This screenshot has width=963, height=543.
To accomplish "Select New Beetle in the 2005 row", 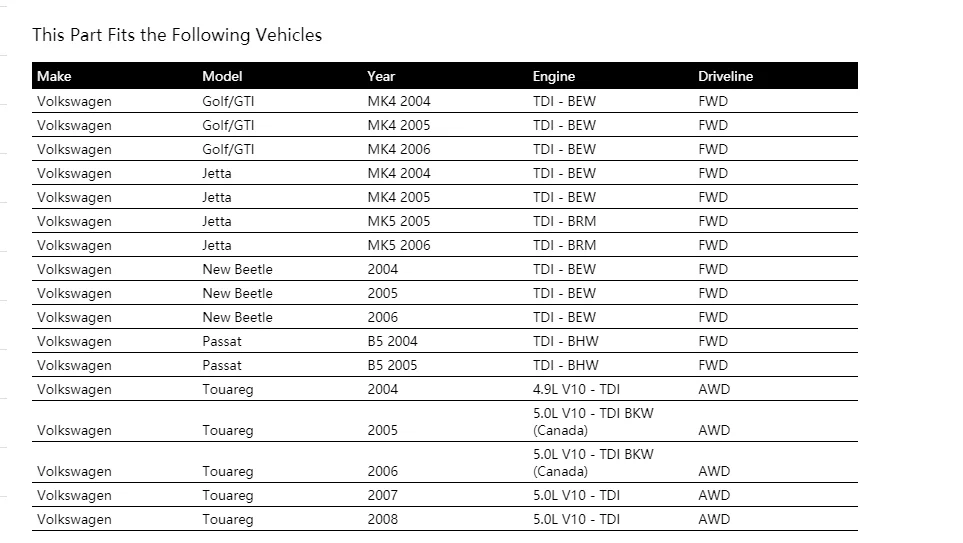I will [x=237, y=293].
